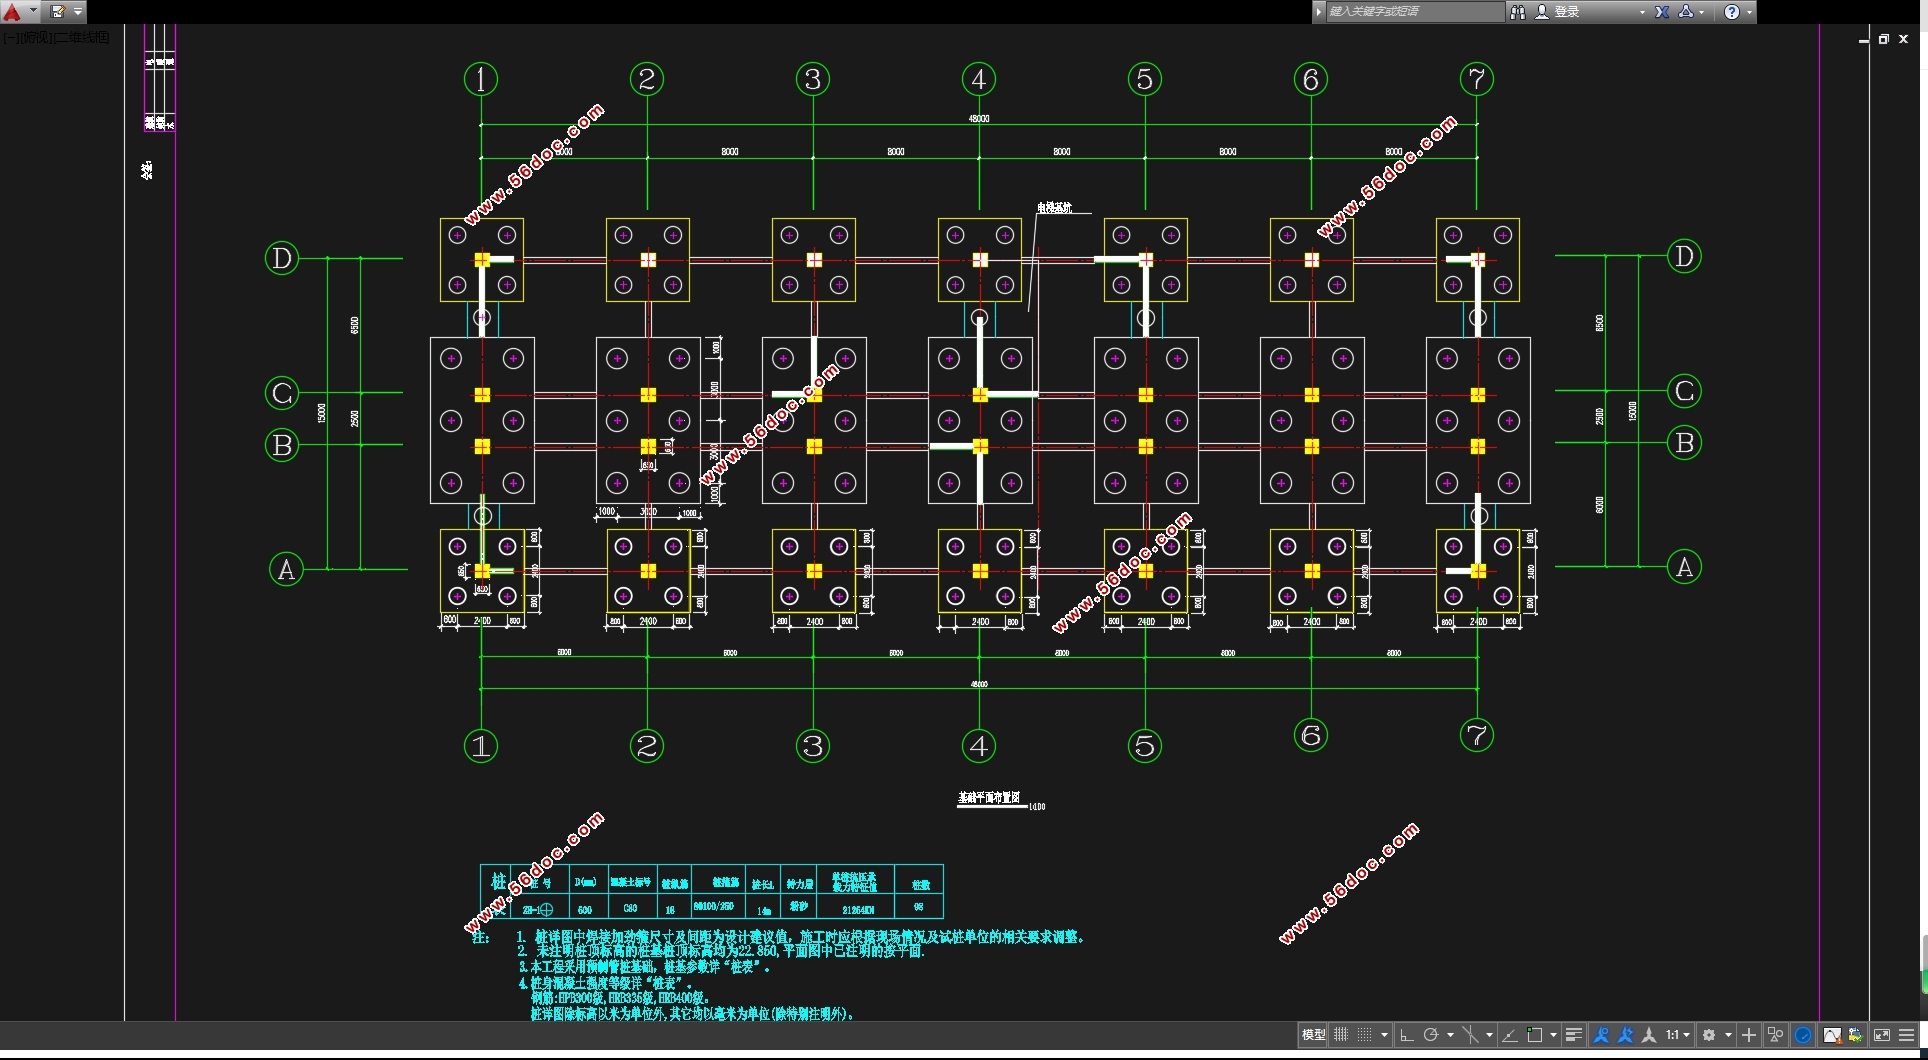Toggle lineweight display icon

pos(1573,1035)
